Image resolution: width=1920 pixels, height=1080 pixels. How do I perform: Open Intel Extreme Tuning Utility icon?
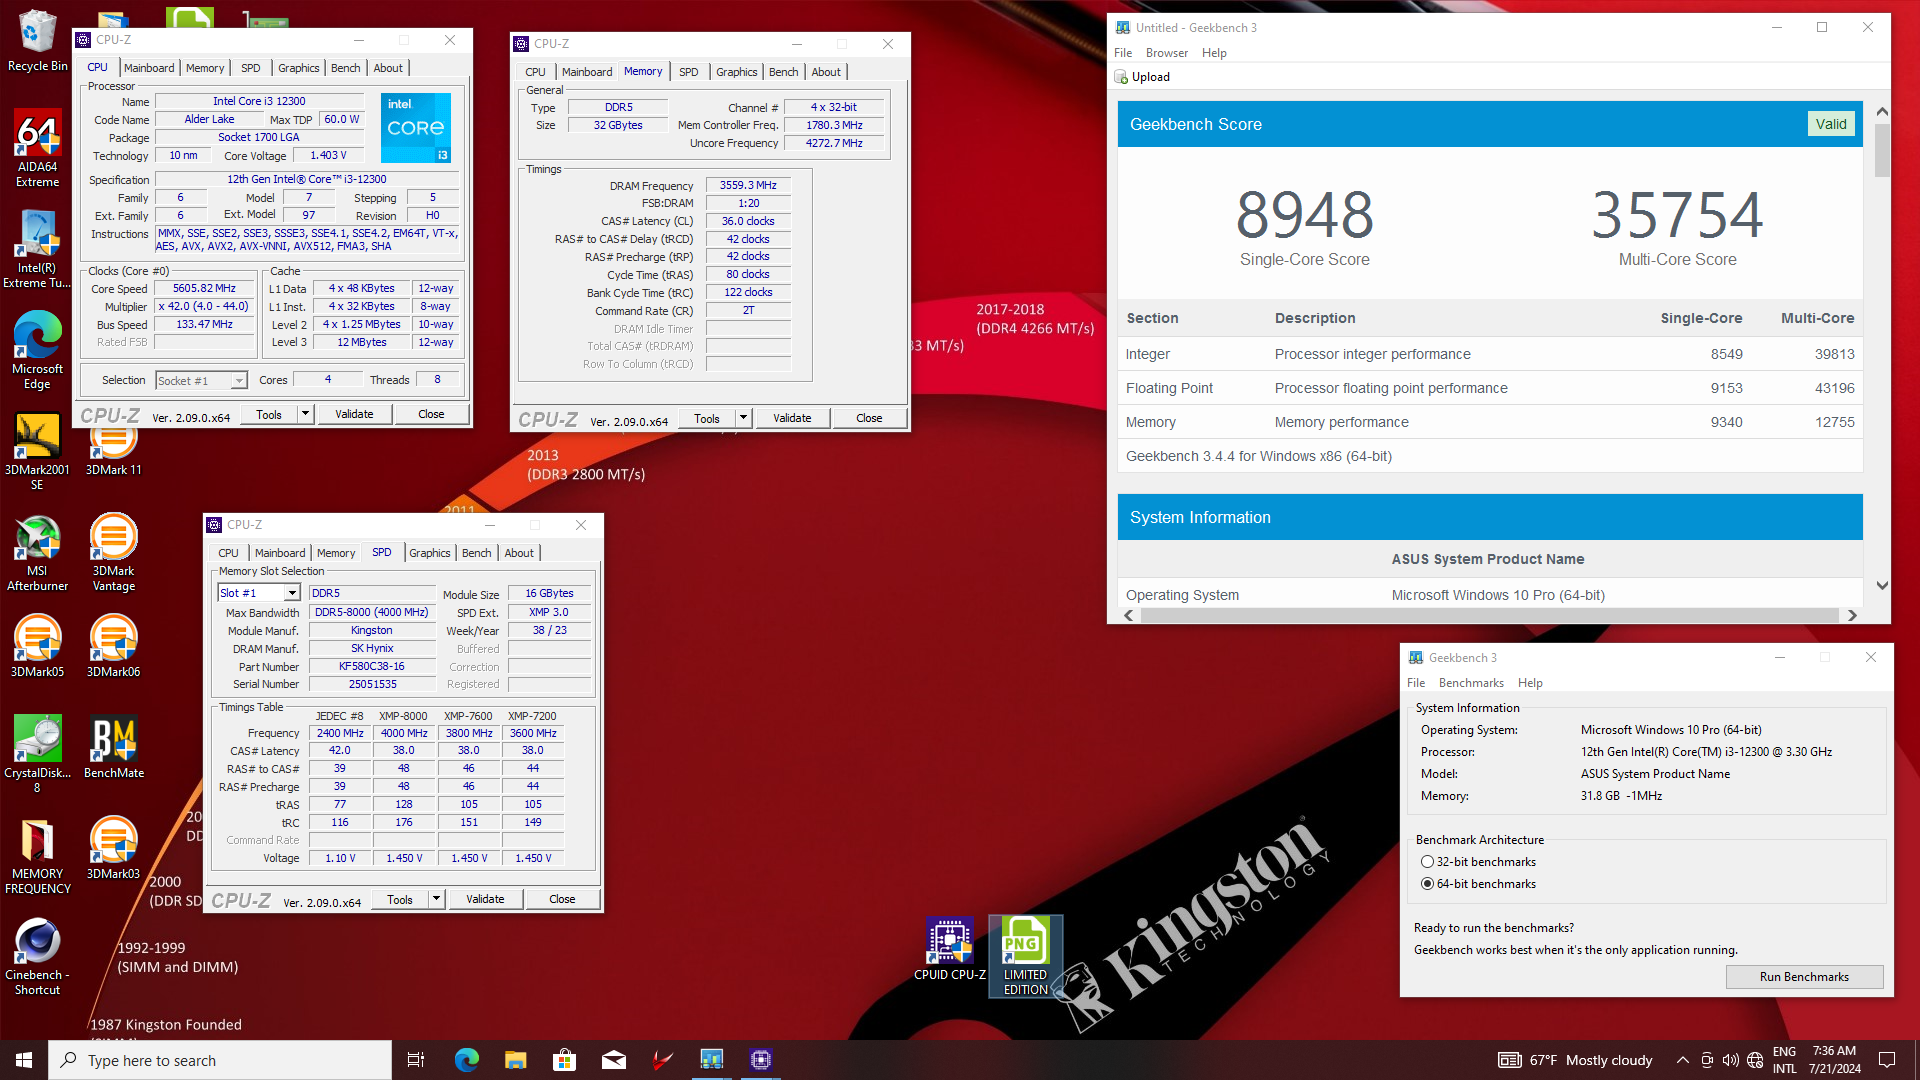point(37,249)
